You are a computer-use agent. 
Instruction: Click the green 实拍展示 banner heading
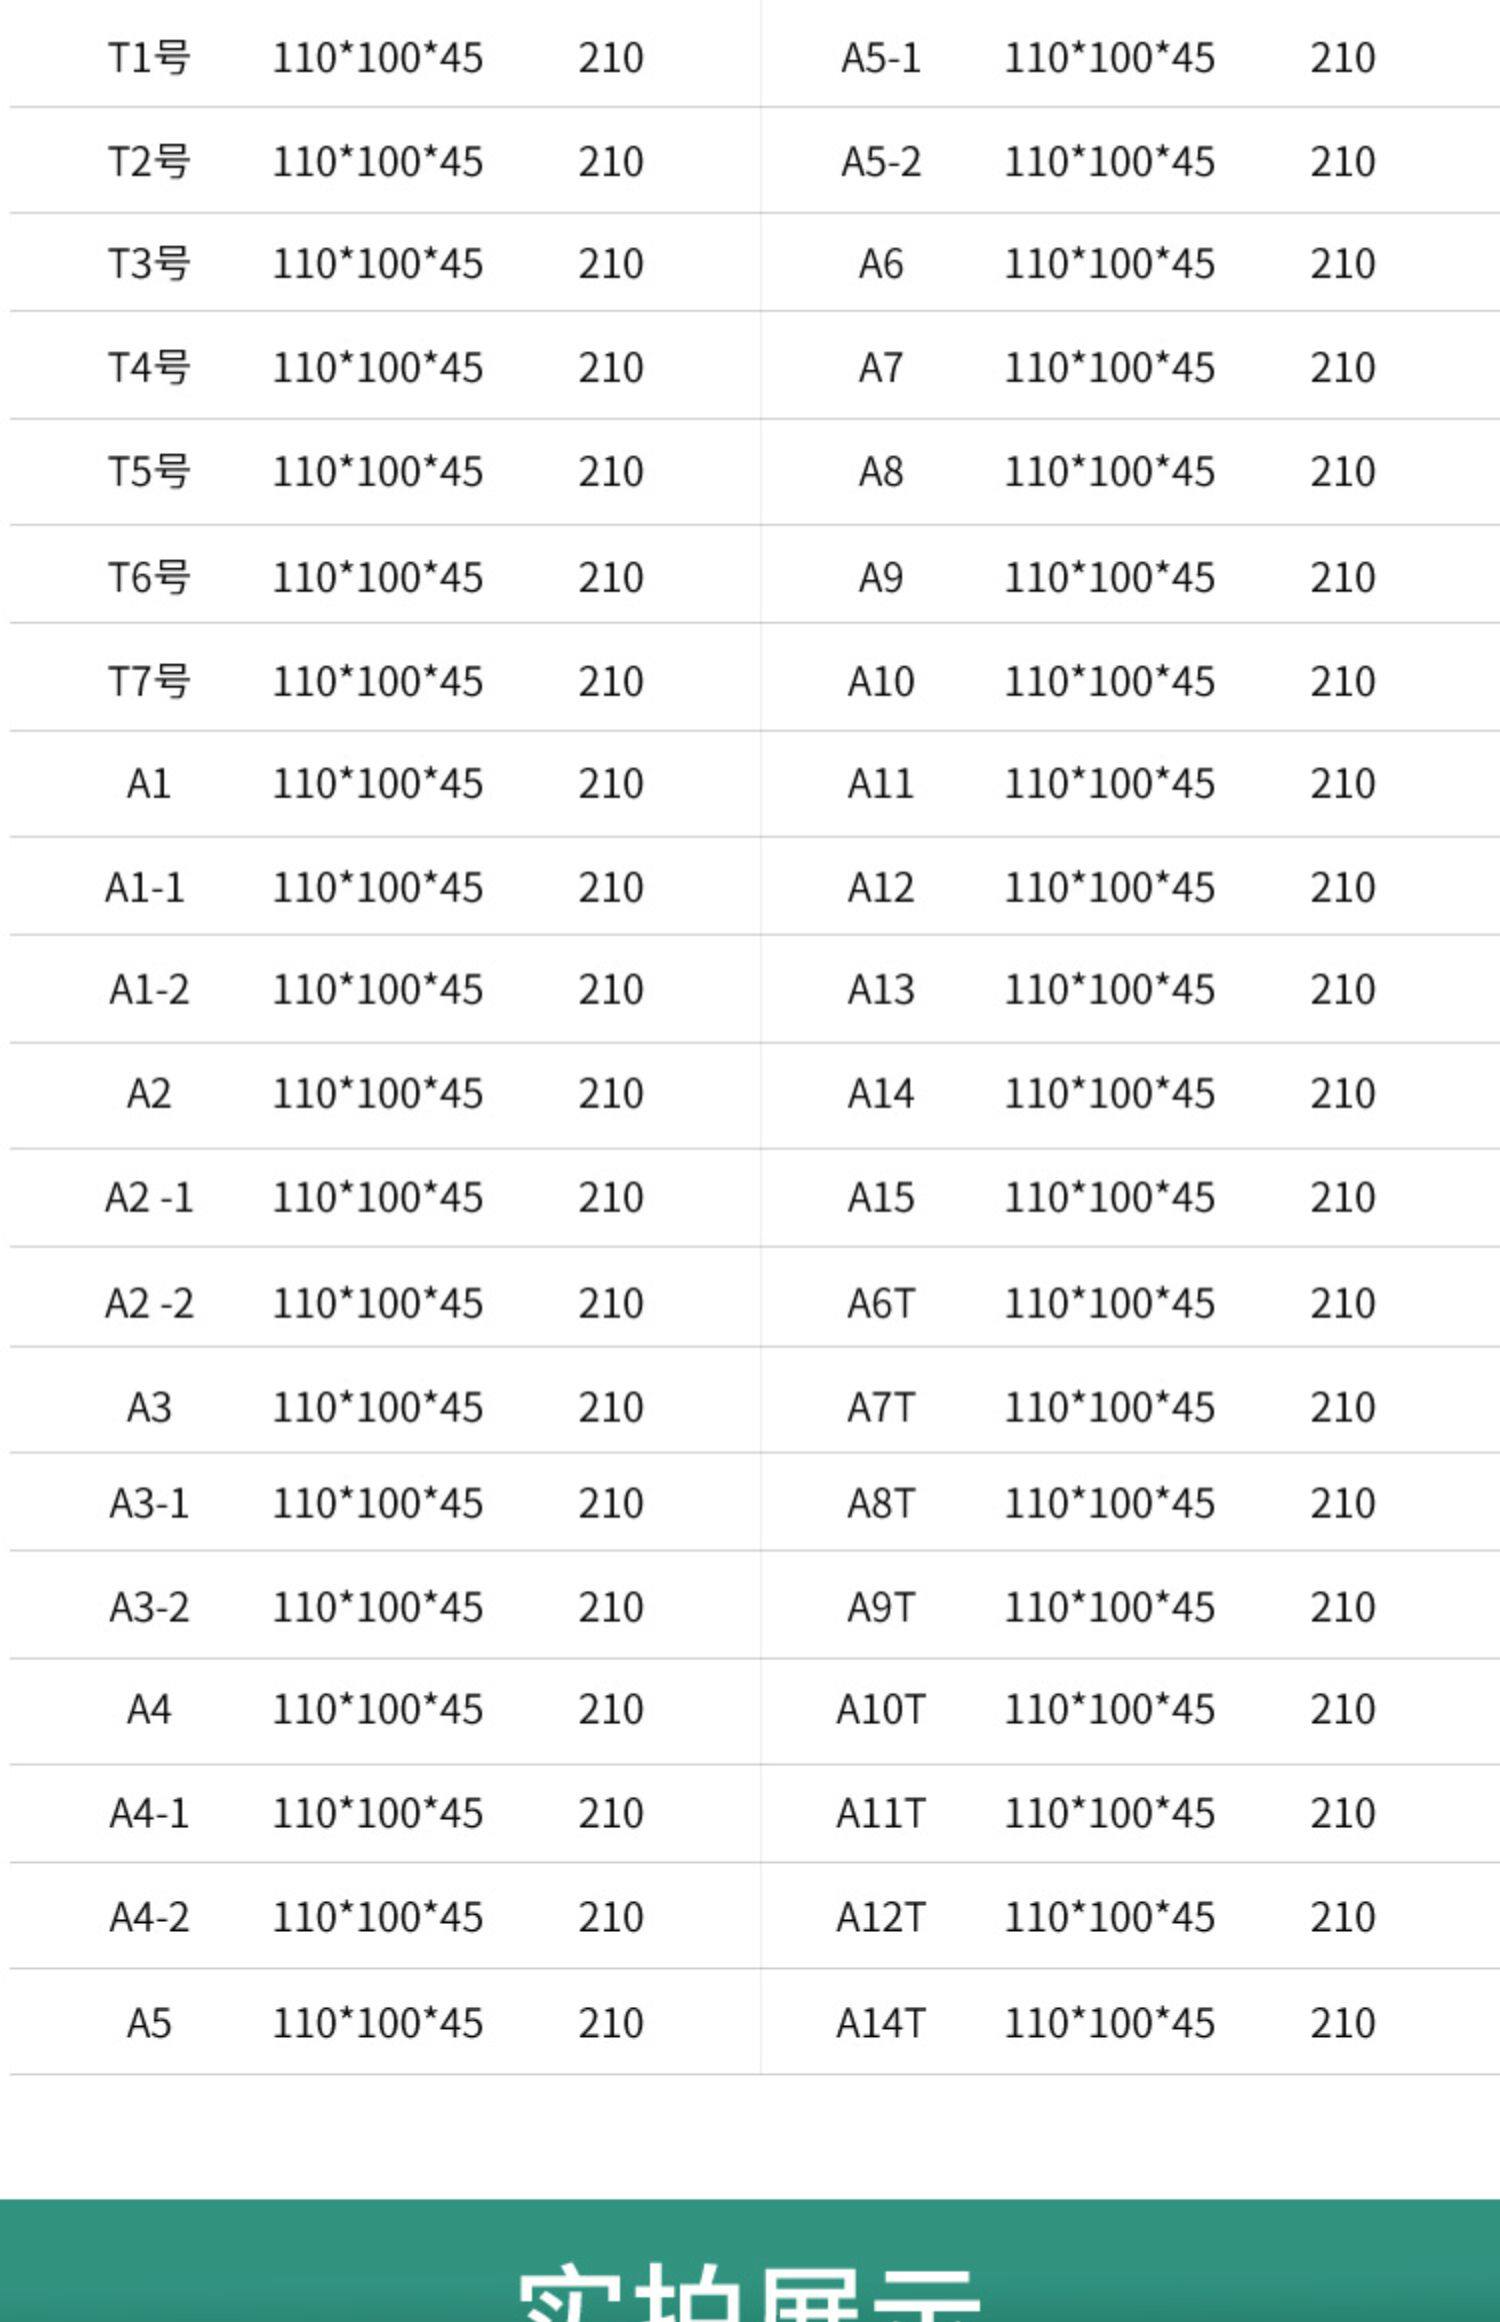(750, 2290)
